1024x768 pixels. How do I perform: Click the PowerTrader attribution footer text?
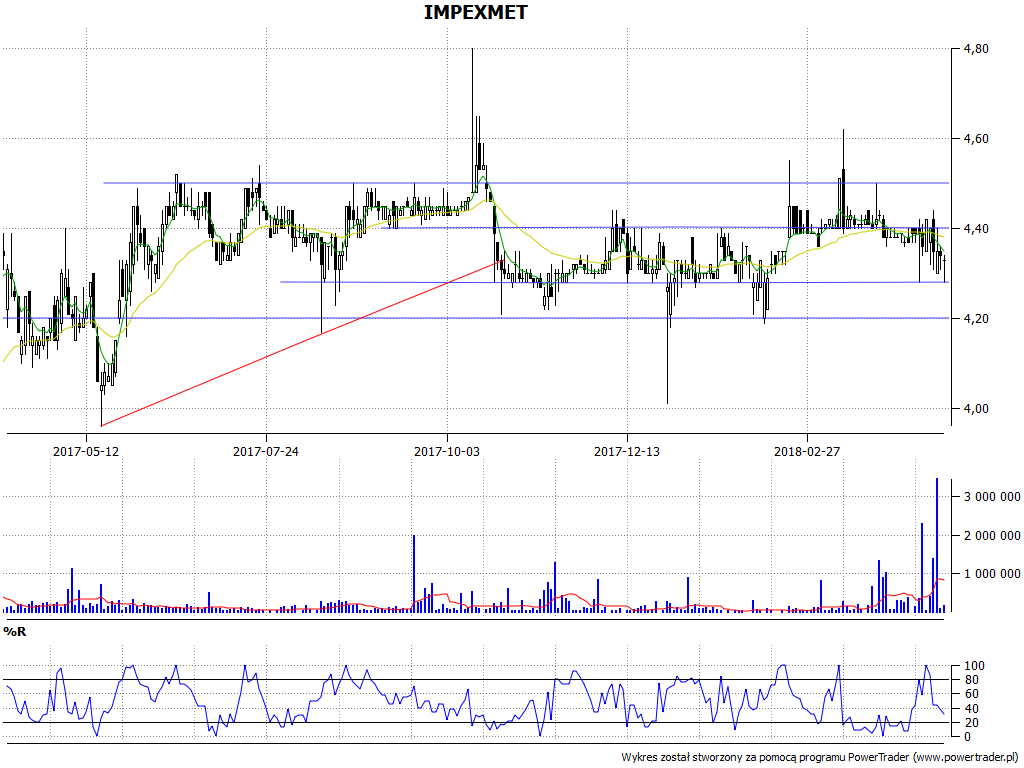820,757
